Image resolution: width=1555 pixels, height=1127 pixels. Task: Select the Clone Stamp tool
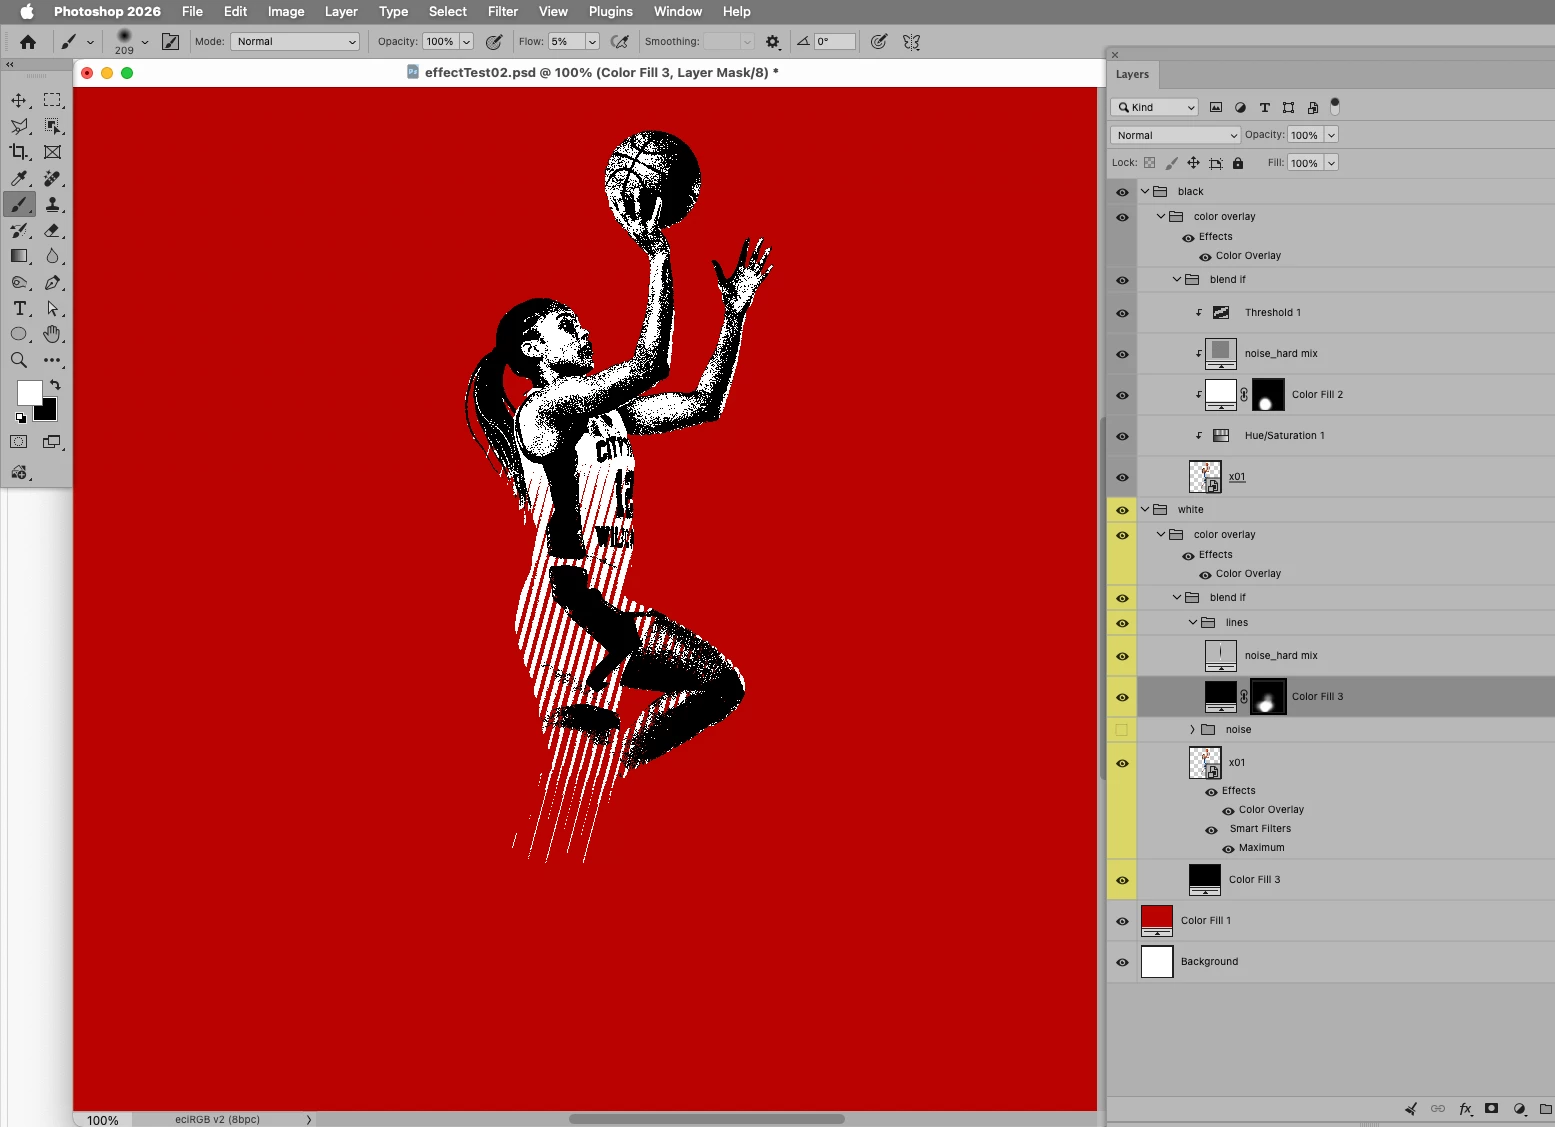(x=52, y=204)
